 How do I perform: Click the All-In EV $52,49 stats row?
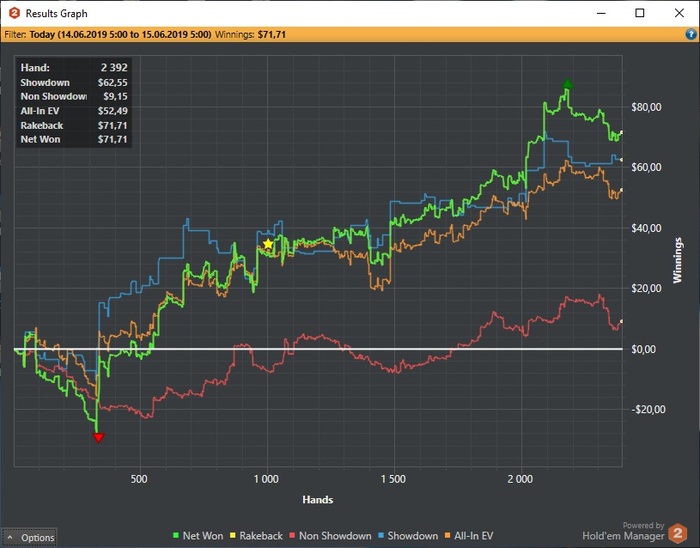74,111
